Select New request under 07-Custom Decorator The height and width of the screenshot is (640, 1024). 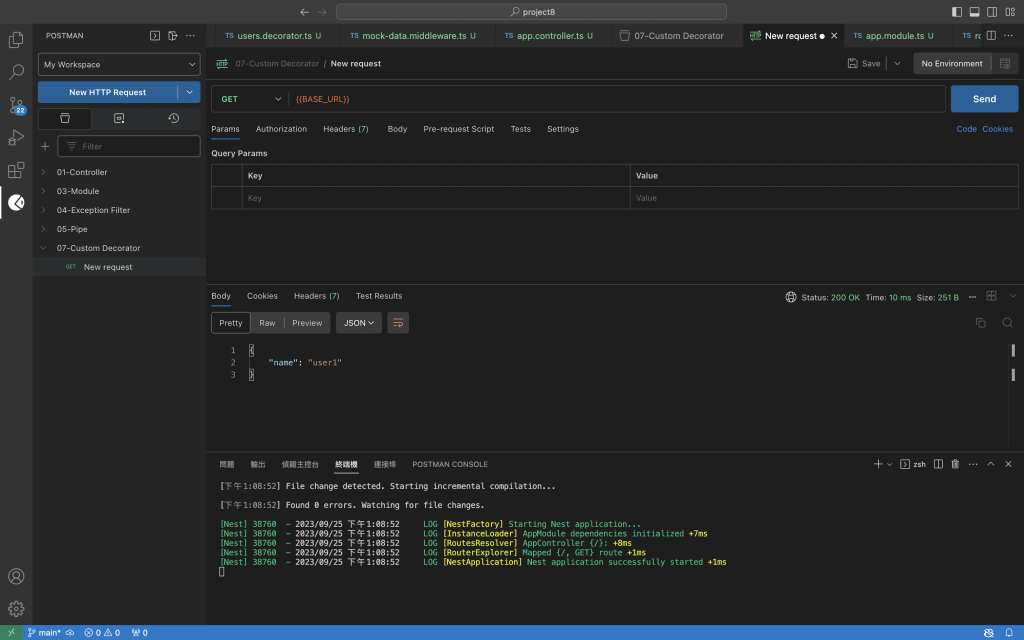coord(108,267)
